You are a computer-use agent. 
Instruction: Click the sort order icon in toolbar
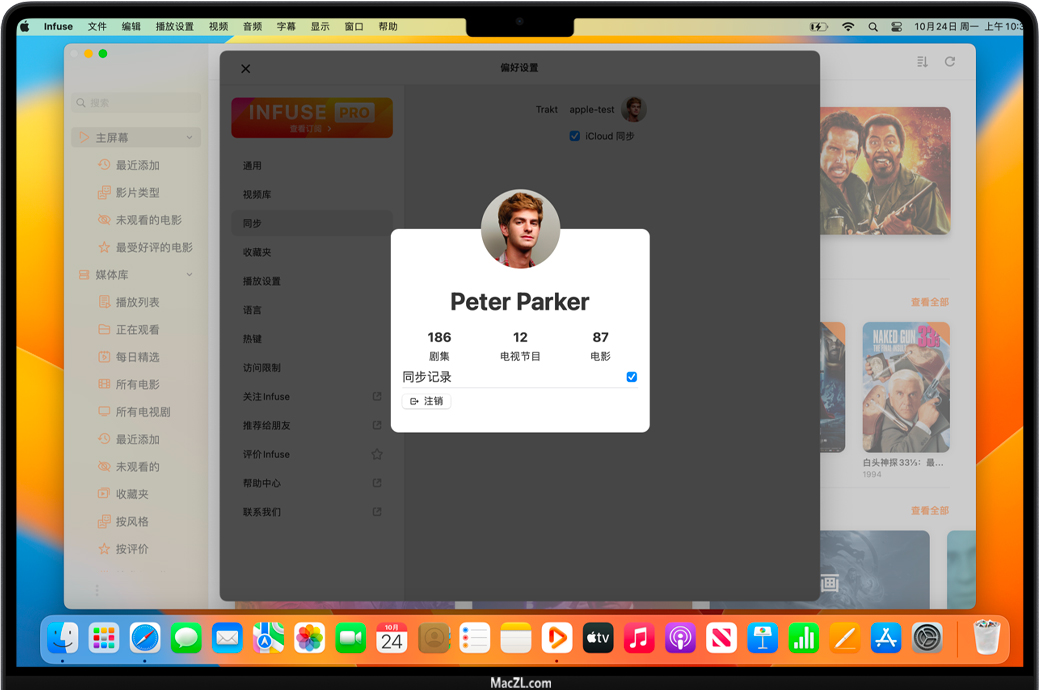922,62
